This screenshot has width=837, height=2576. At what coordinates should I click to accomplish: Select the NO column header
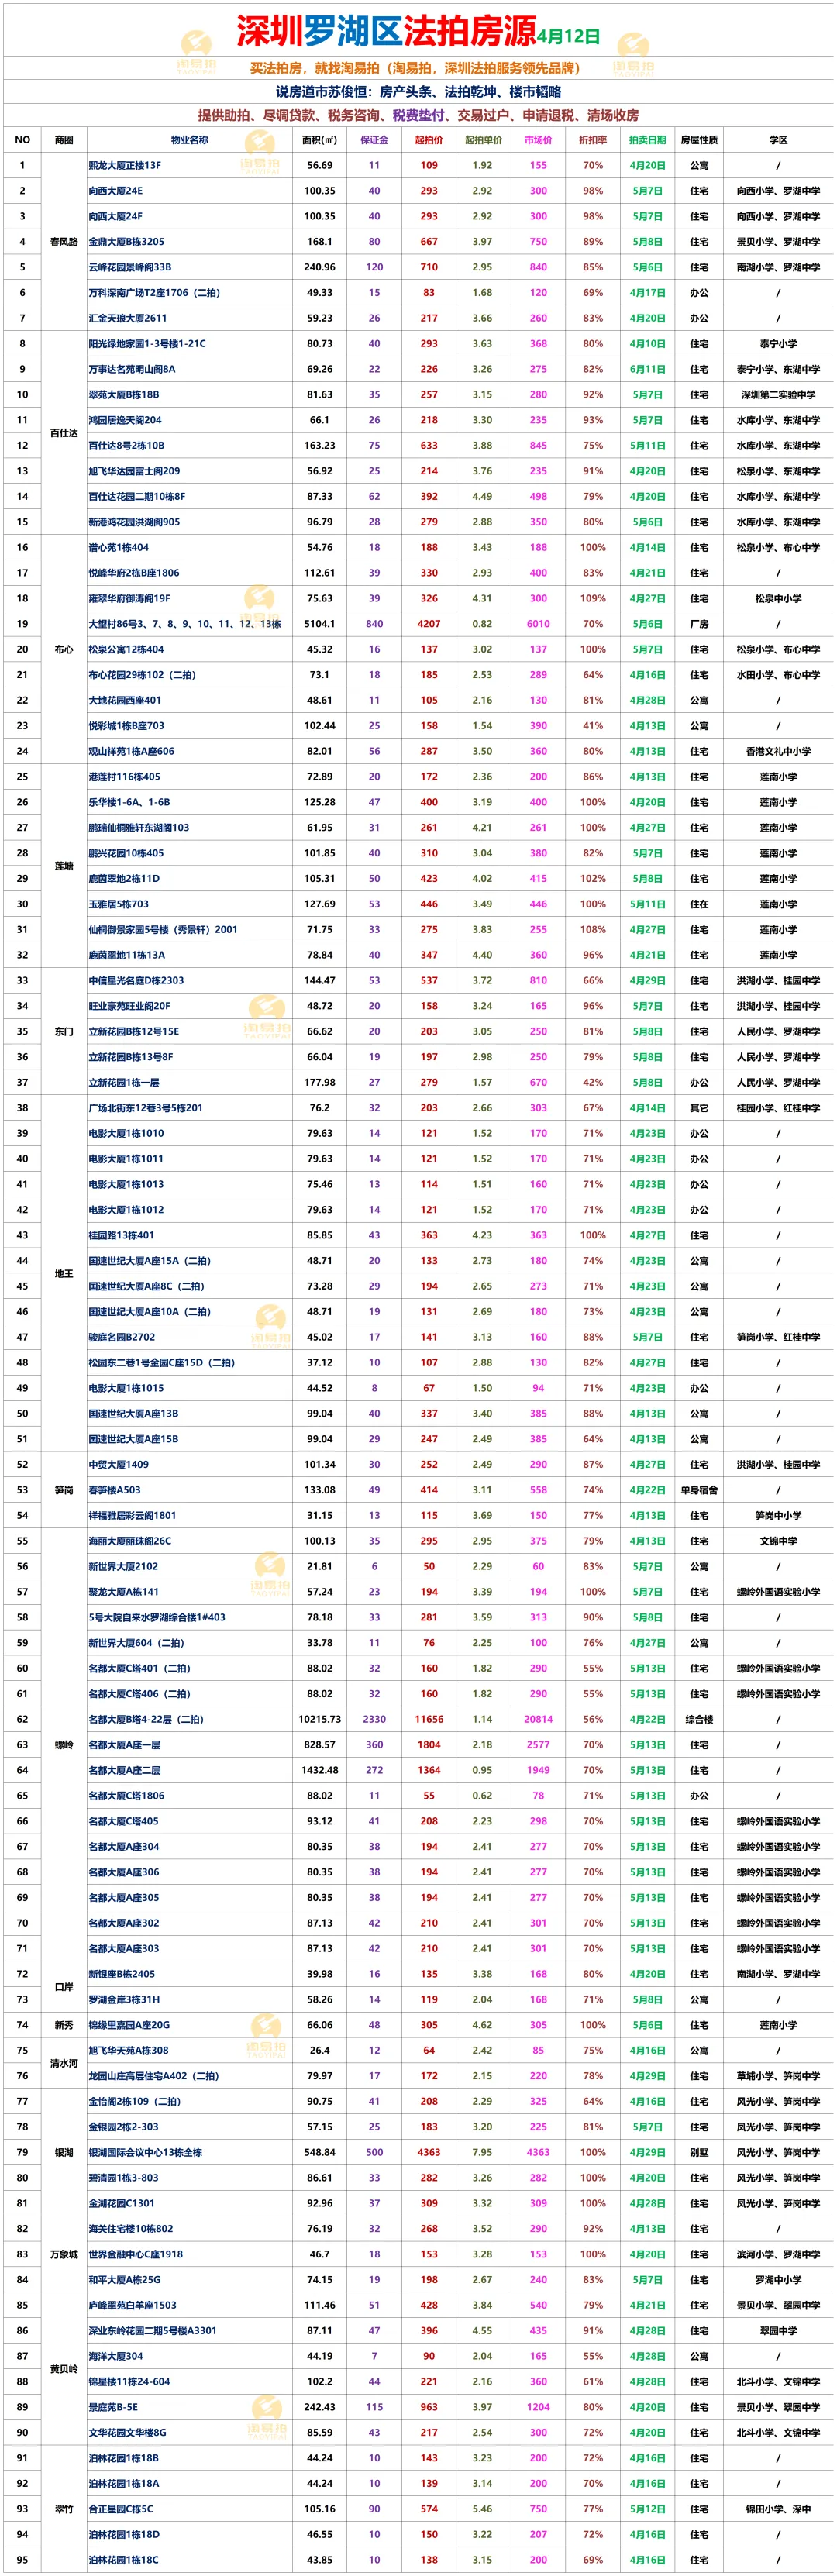point(23,140)
